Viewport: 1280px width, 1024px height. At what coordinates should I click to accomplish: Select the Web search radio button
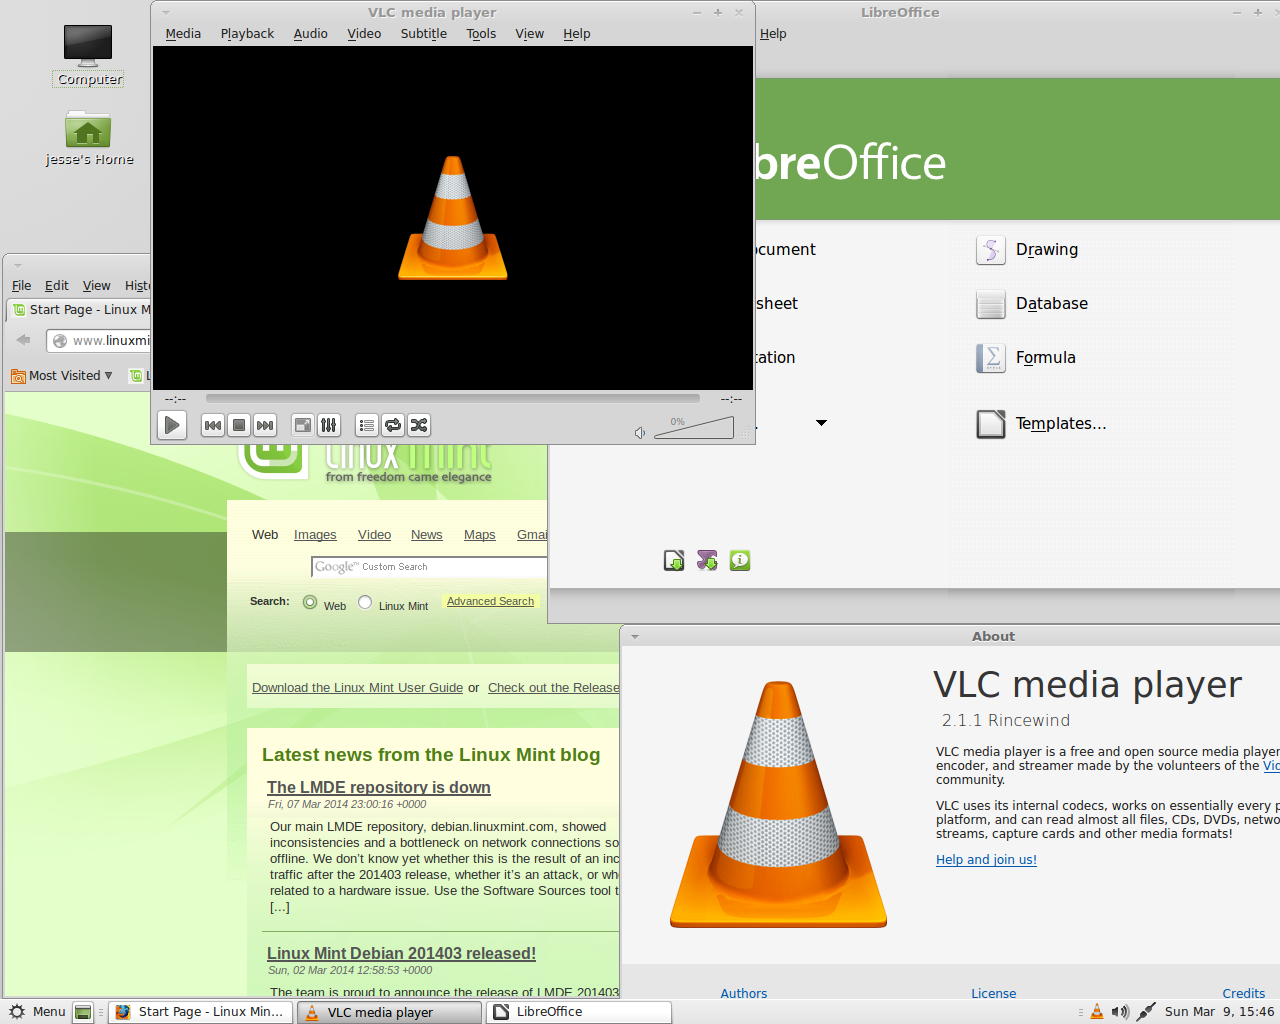tap(310, 602)
